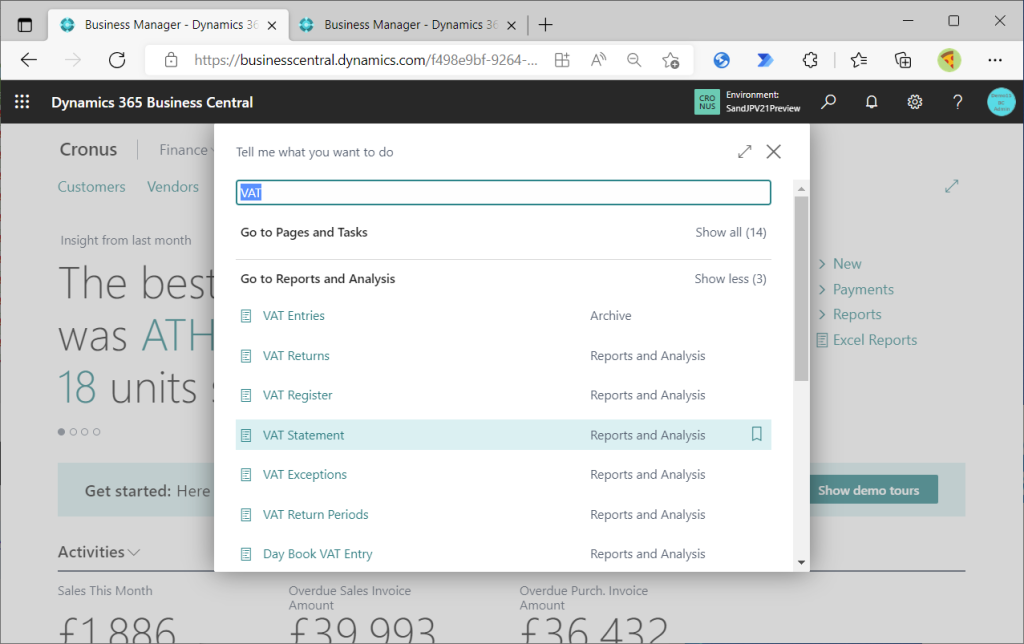The image size is (1024, 644).
Task: Select the first headline carousel dot
Action: [61, 432]
